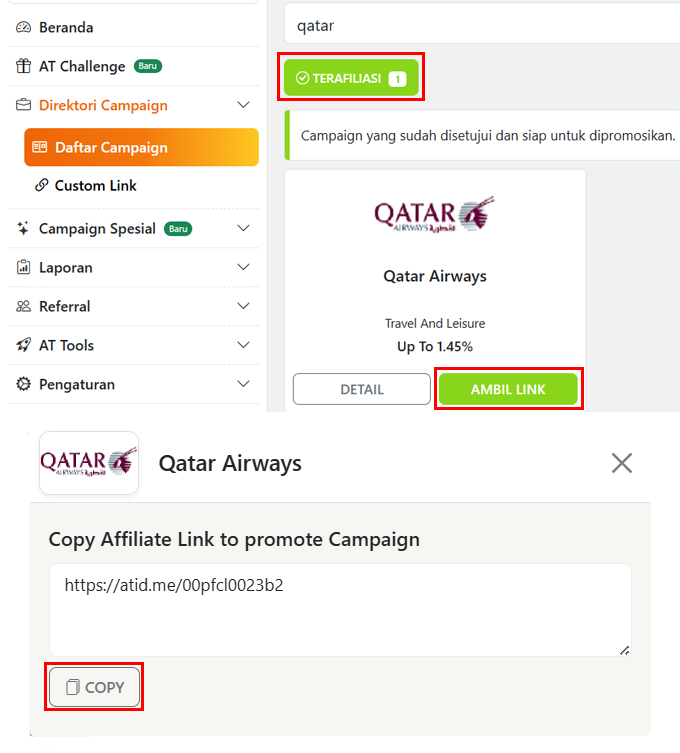Click the Referral people icon
This screenshot has width=680, height=753.
24,307
